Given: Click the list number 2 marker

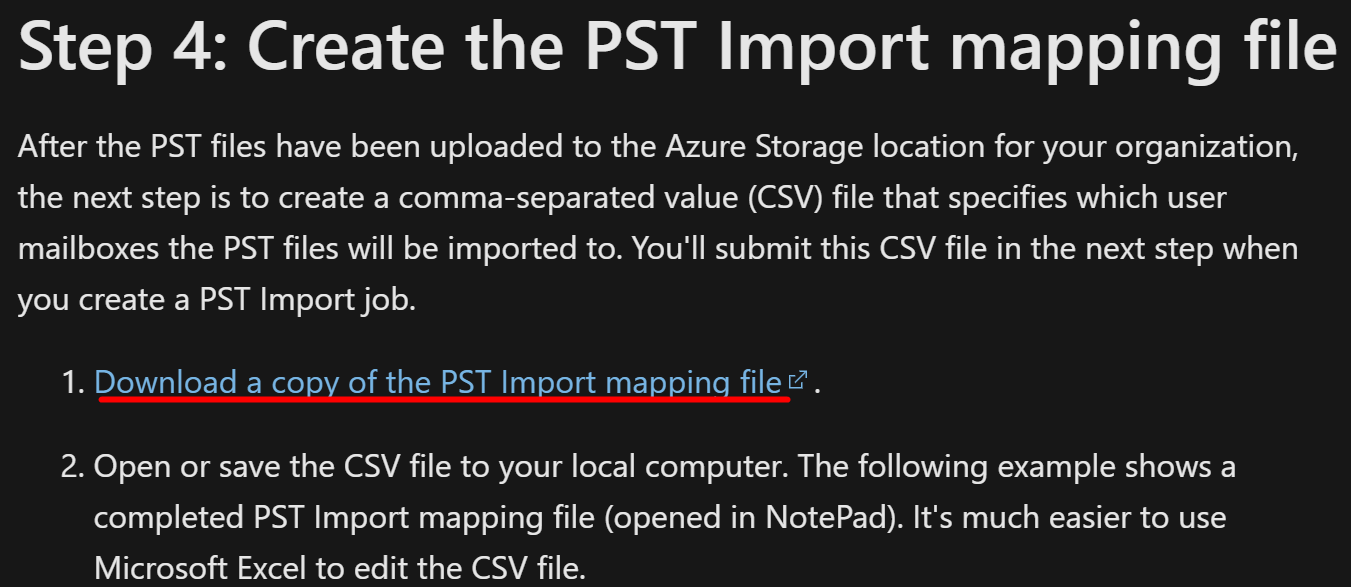Looking at the screenshot, I should coord(74,467).
